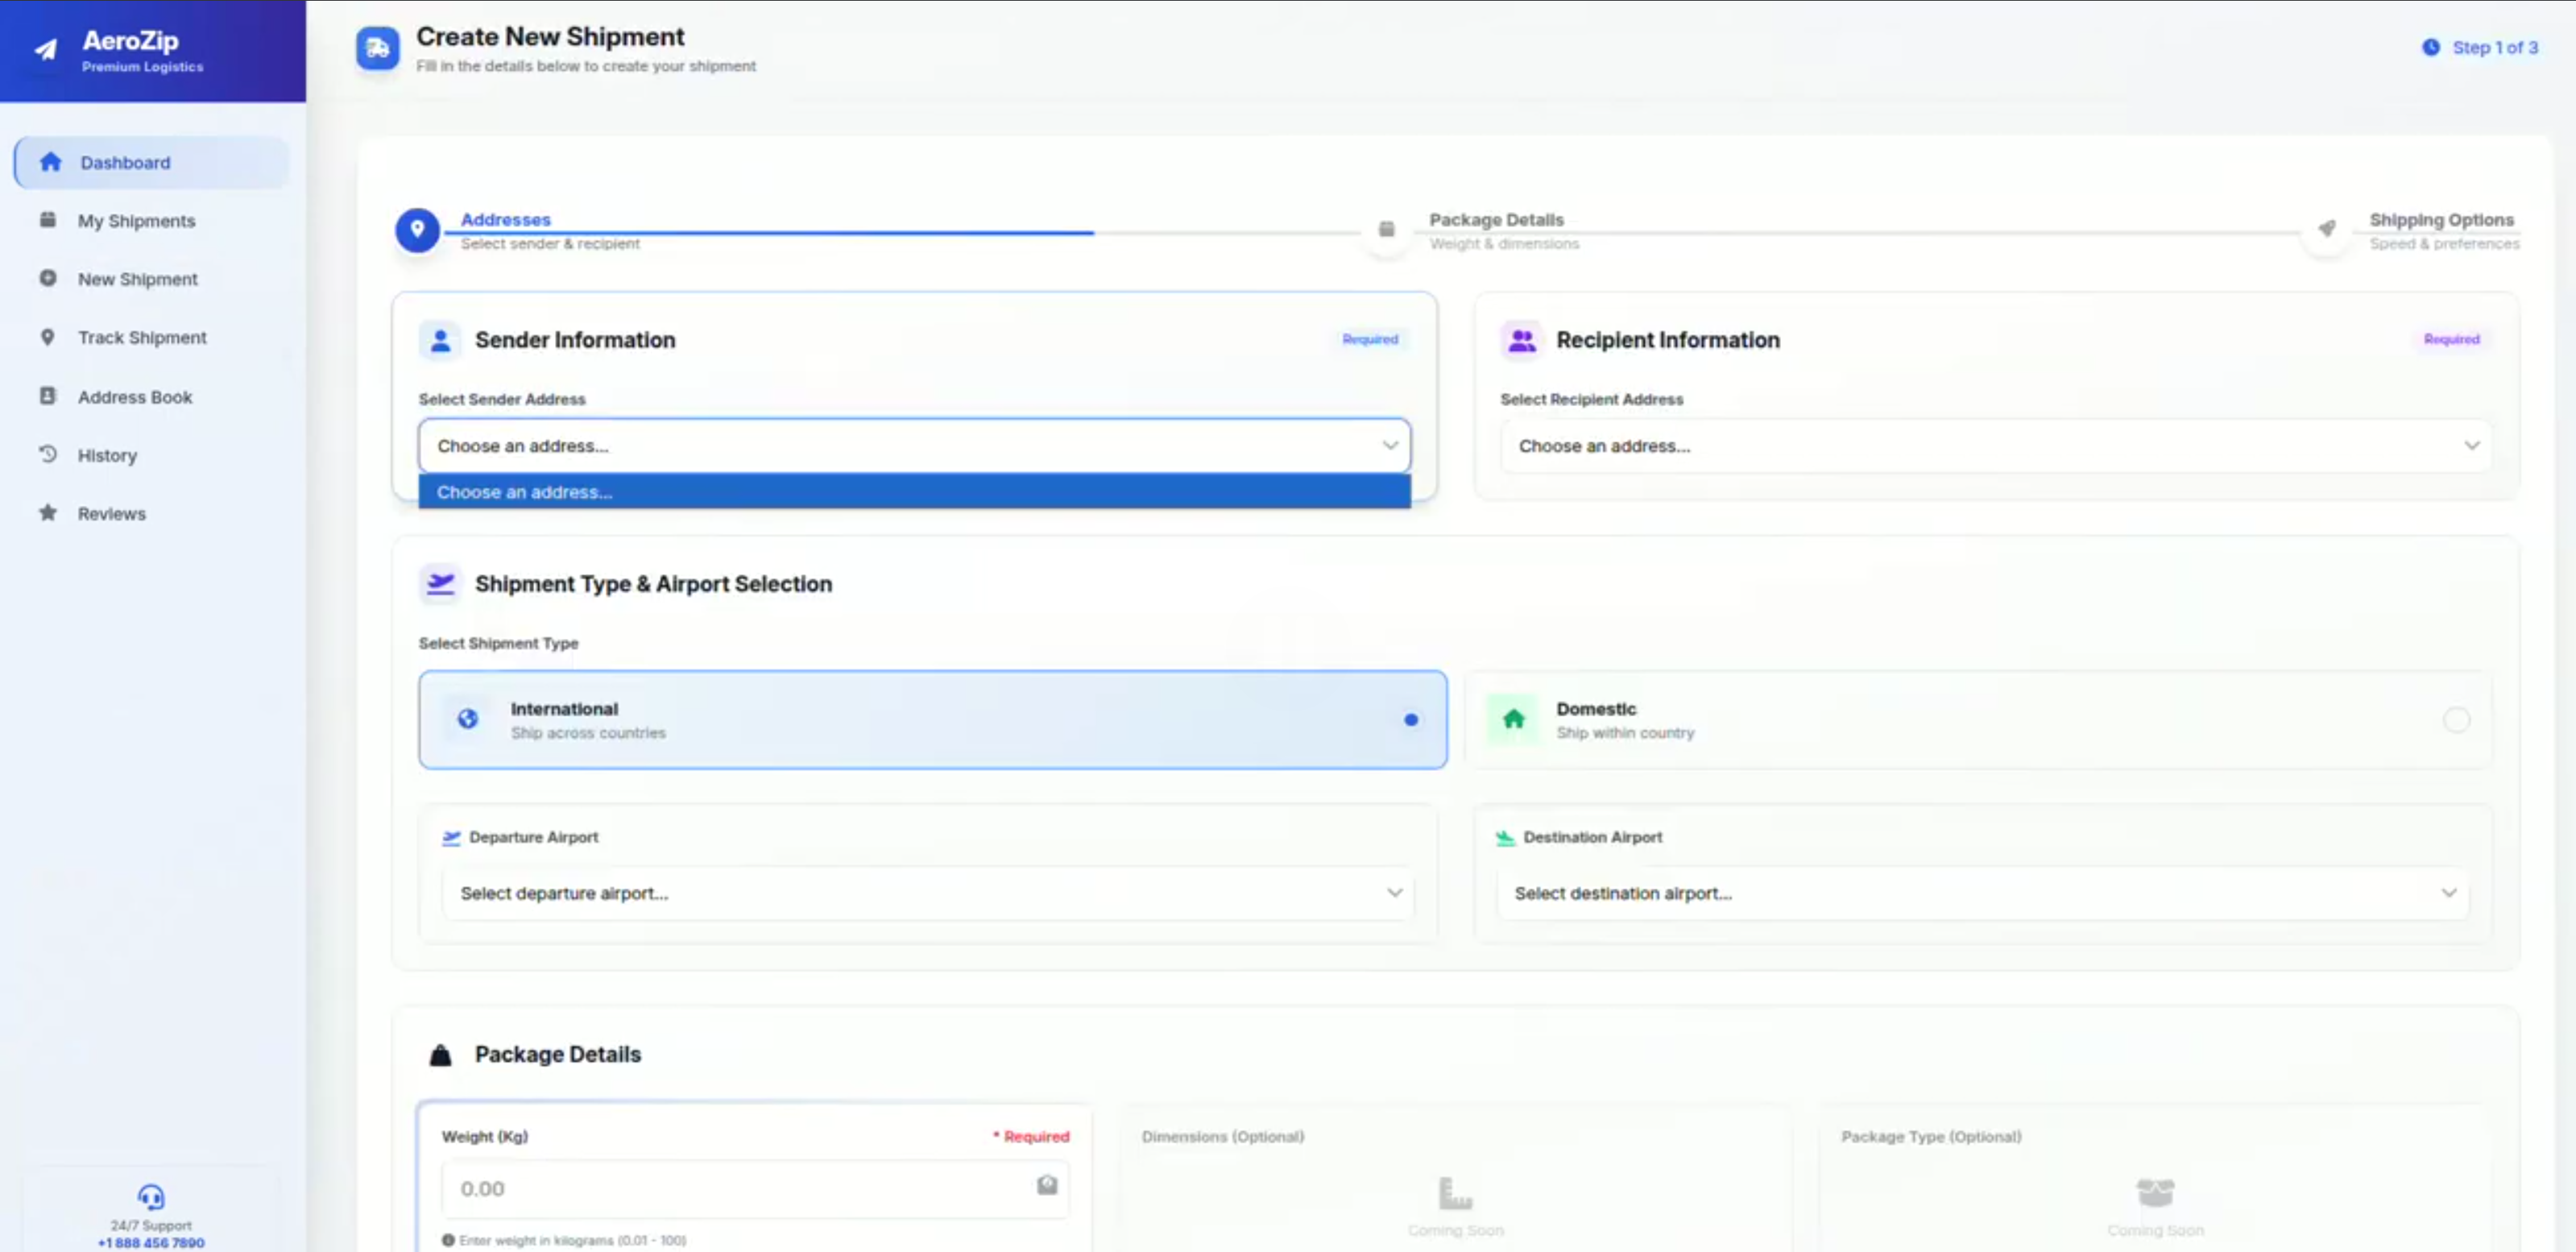Open the Departure Airport dropdown
This screenshot has height=1252, width=2576.
(928, 893)
